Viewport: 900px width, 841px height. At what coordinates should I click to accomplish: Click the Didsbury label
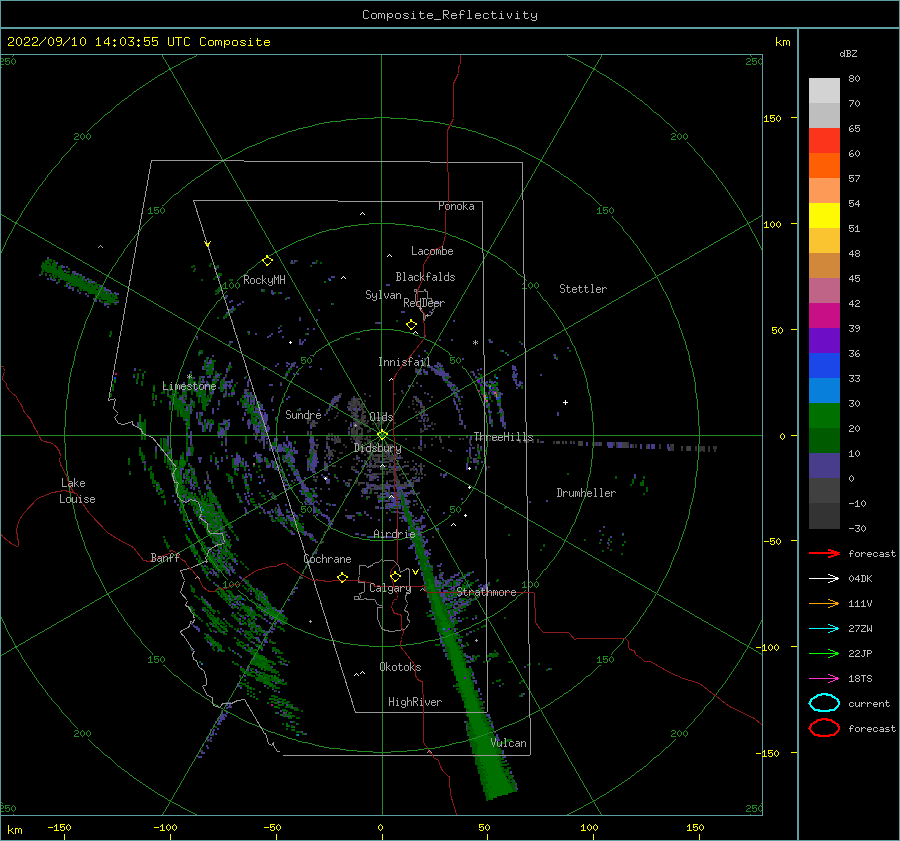coord(378,448)
